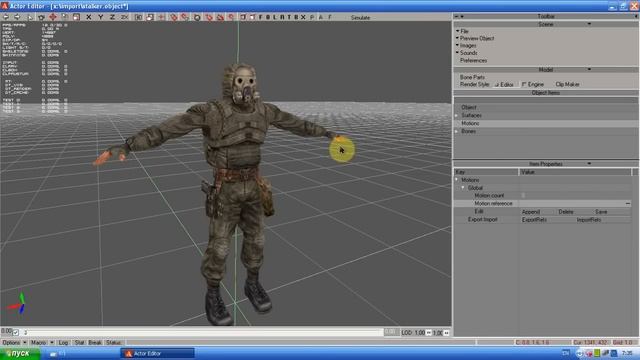Click the Simulate button in toolbar

click(360, 18)
